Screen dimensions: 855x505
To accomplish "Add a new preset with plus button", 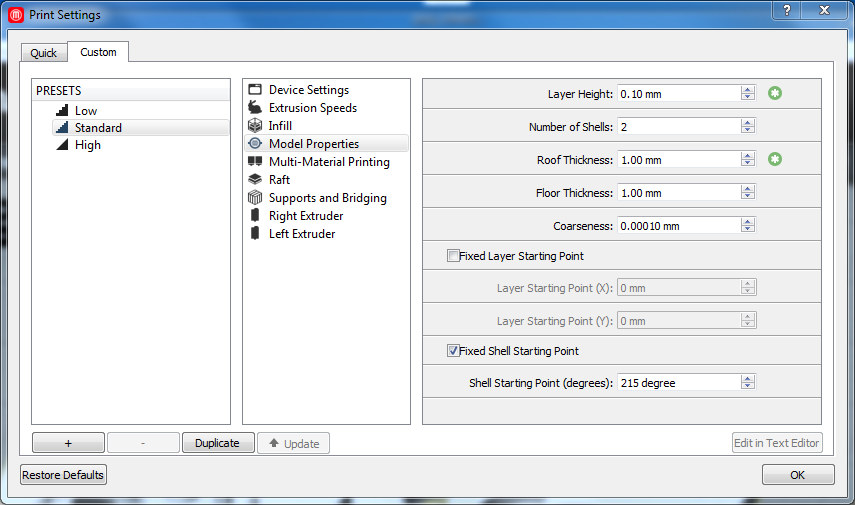I will (x=68, y=443).
